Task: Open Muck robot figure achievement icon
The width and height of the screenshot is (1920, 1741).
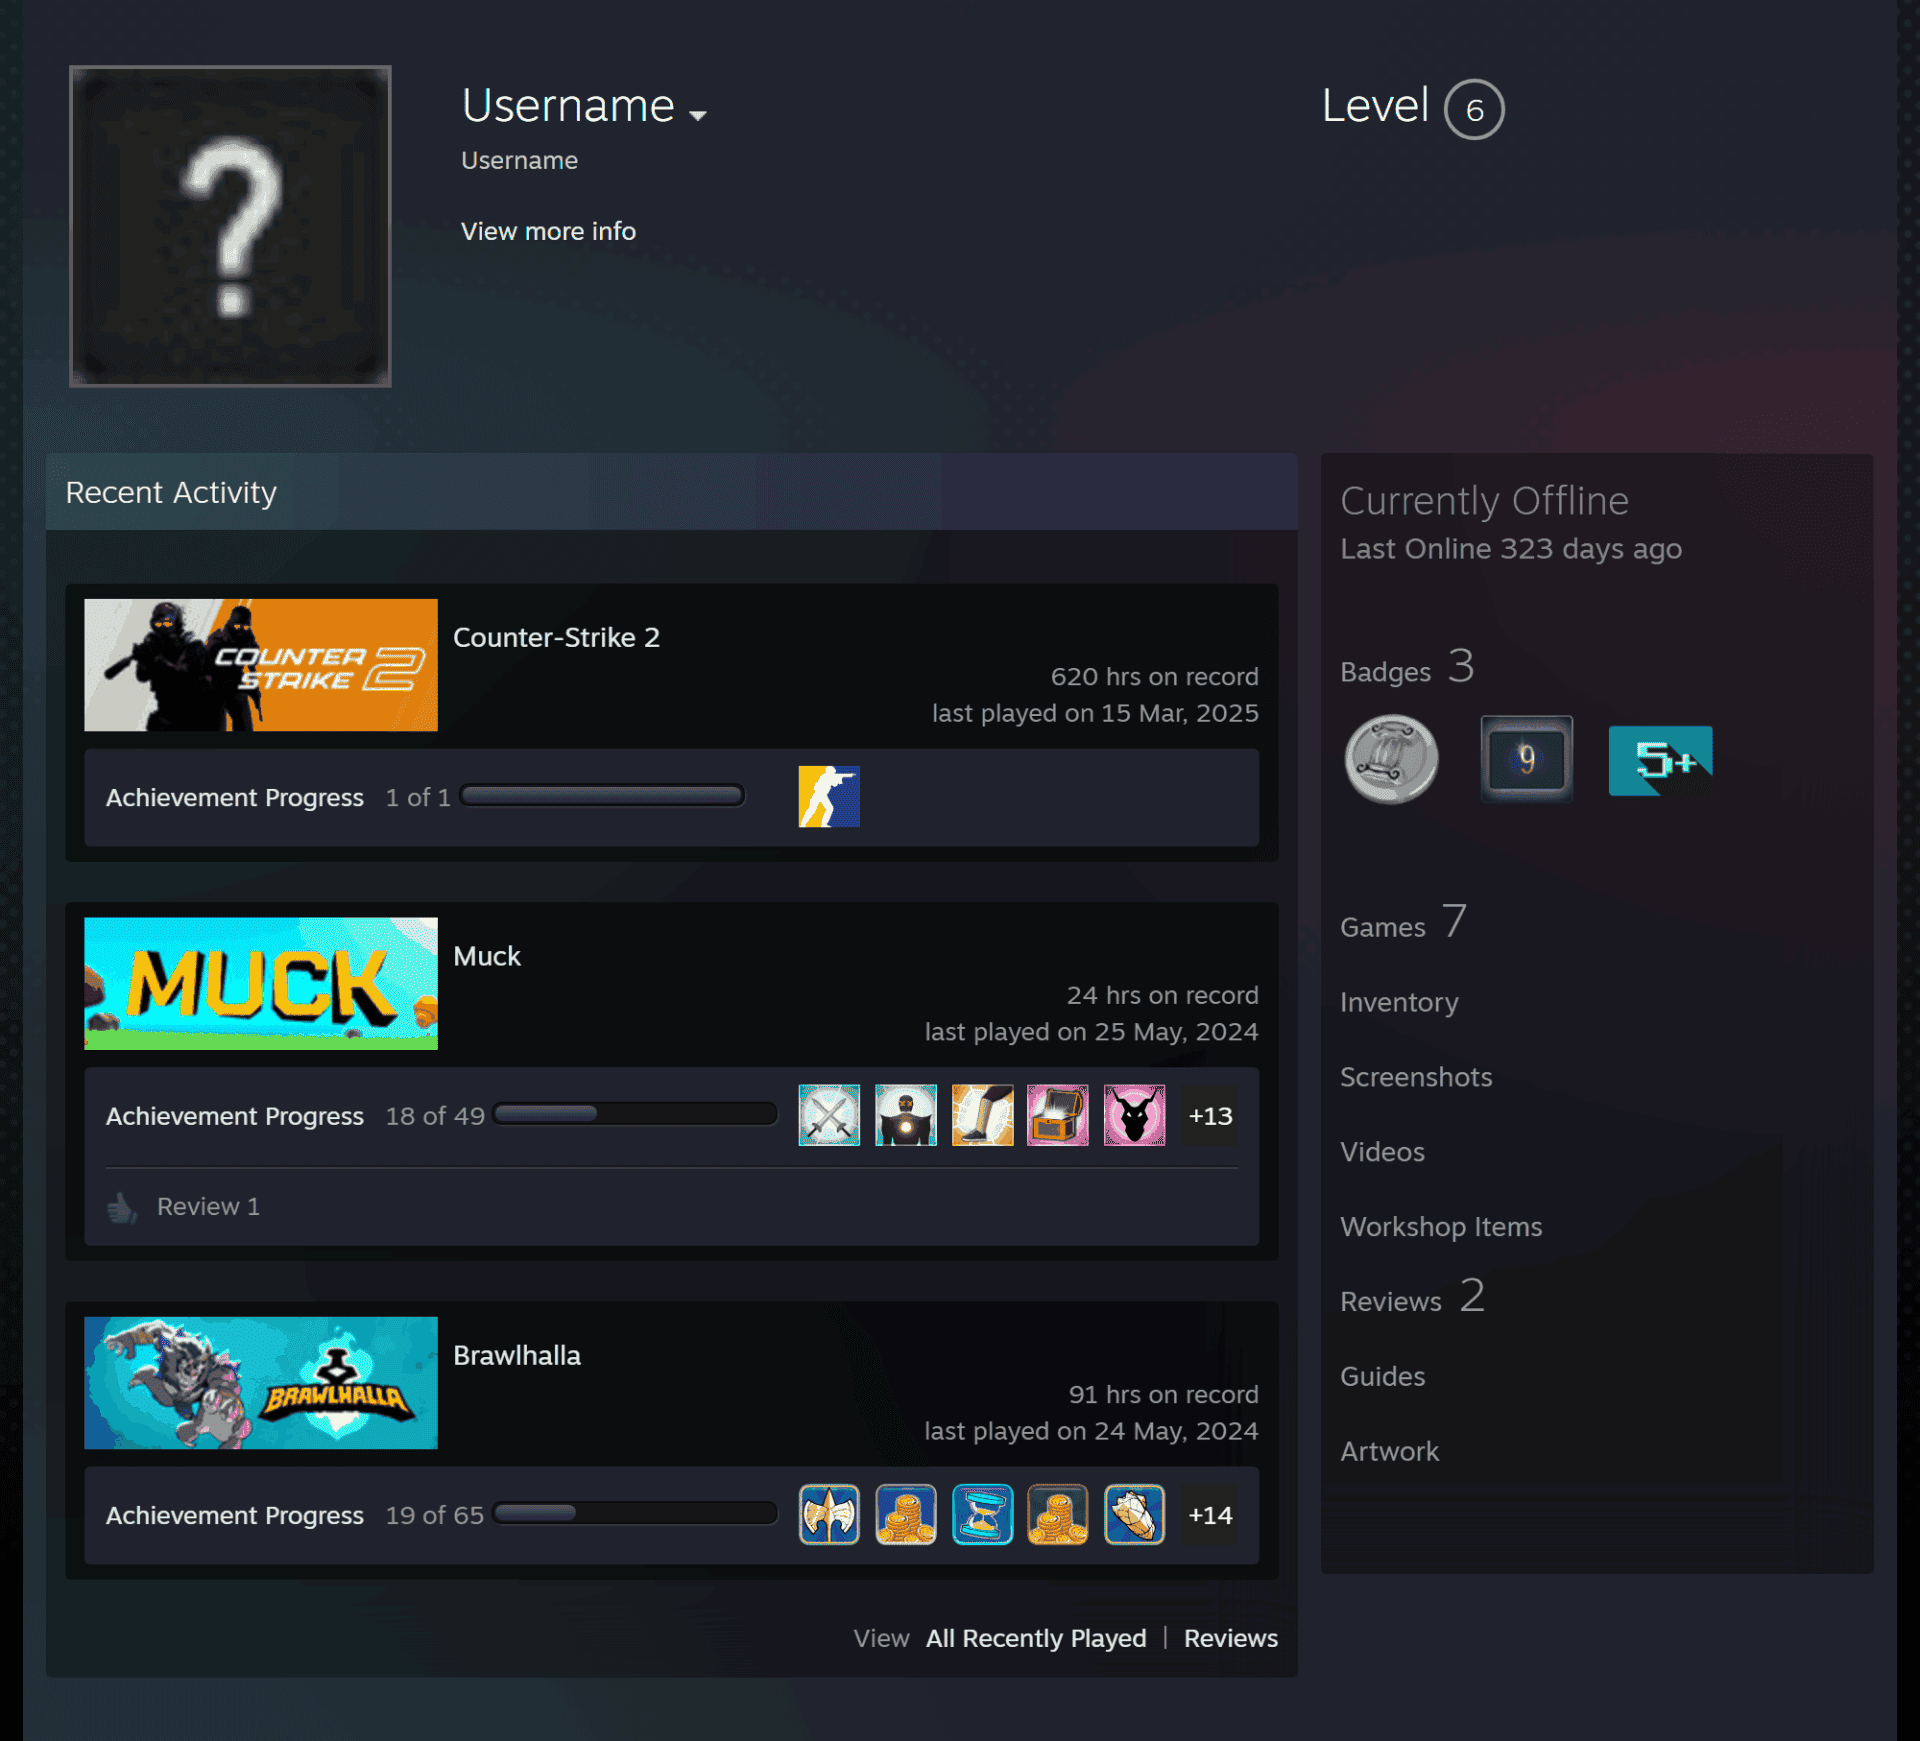Action: 906,1115
